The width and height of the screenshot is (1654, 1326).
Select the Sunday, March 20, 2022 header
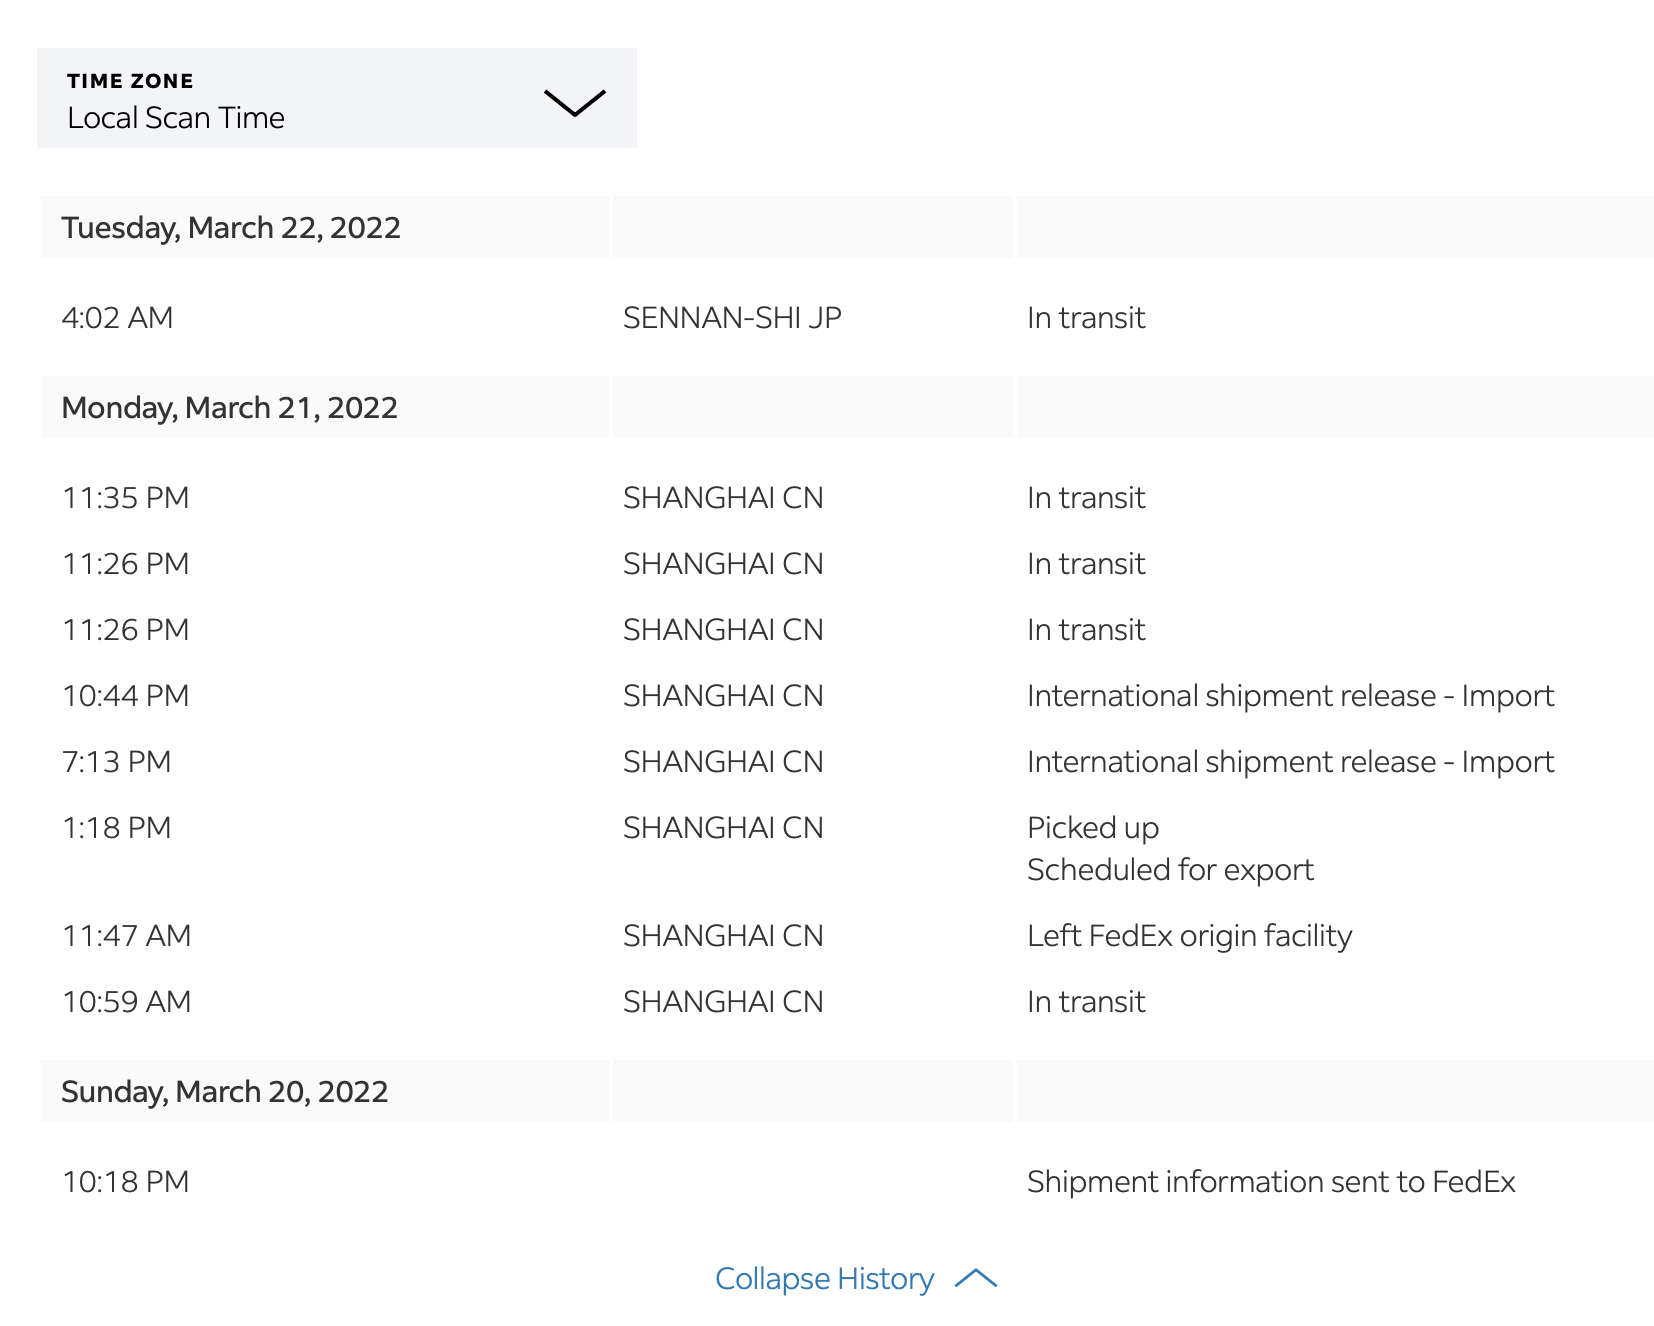coord(224,1092)
